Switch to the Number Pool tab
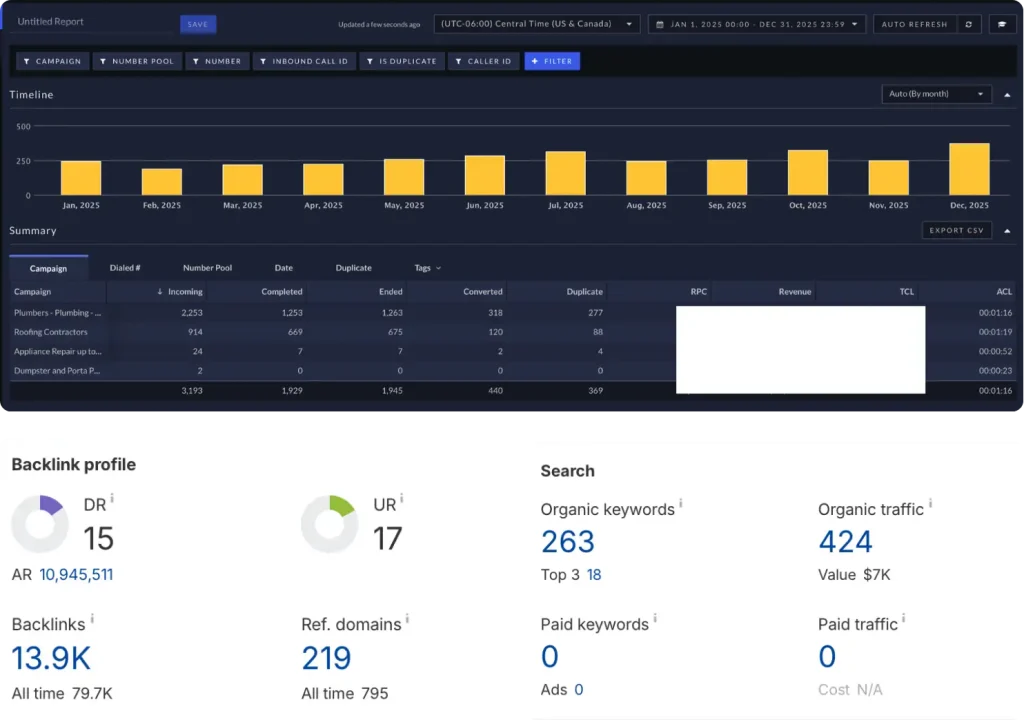This screenshot has height=720, width=1024. click(x=207, y=268)
